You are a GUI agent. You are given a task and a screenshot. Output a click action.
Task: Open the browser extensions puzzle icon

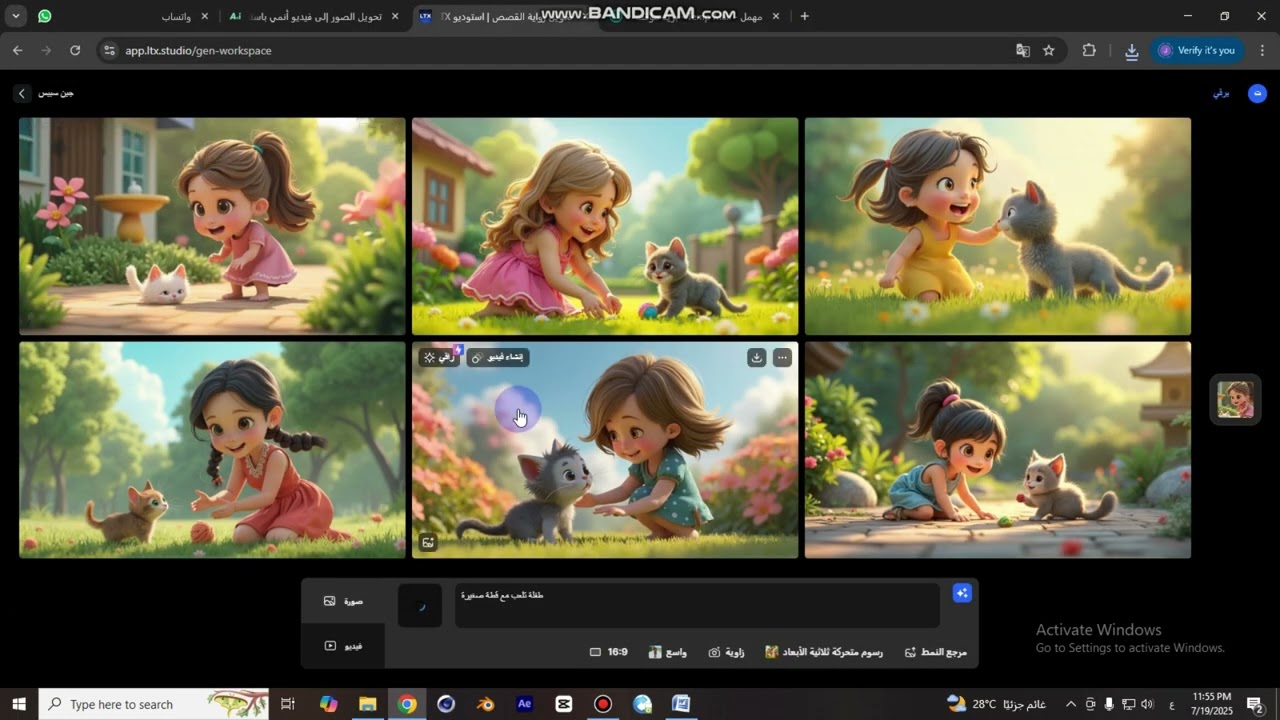1089,50
